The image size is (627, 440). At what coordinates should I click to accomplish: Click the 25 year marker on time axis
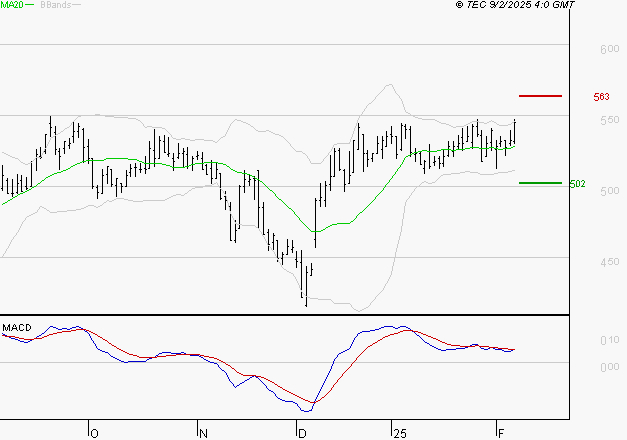(x=400, y=434)
